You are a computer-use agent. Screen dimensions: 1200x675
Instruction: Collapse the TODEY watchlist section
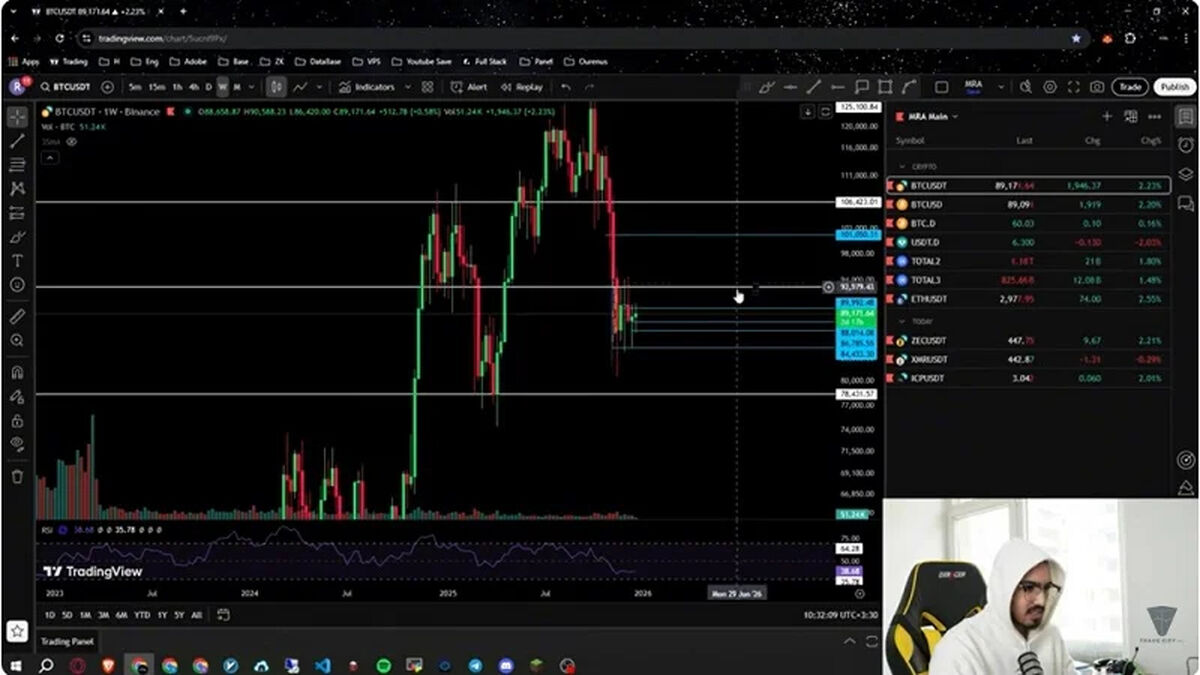tap(903, 321)
